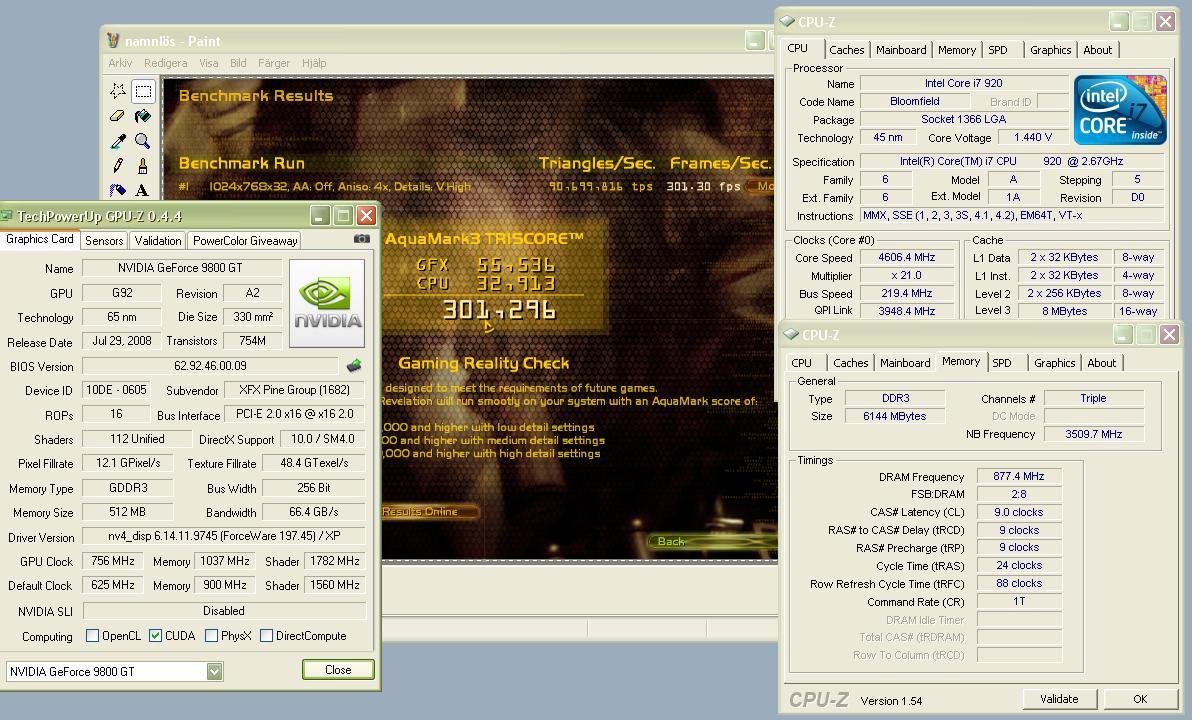Switch to CPU tab in bottom CPU-Z window
This screenshot has height=720, width=1192.
[801, 363]
